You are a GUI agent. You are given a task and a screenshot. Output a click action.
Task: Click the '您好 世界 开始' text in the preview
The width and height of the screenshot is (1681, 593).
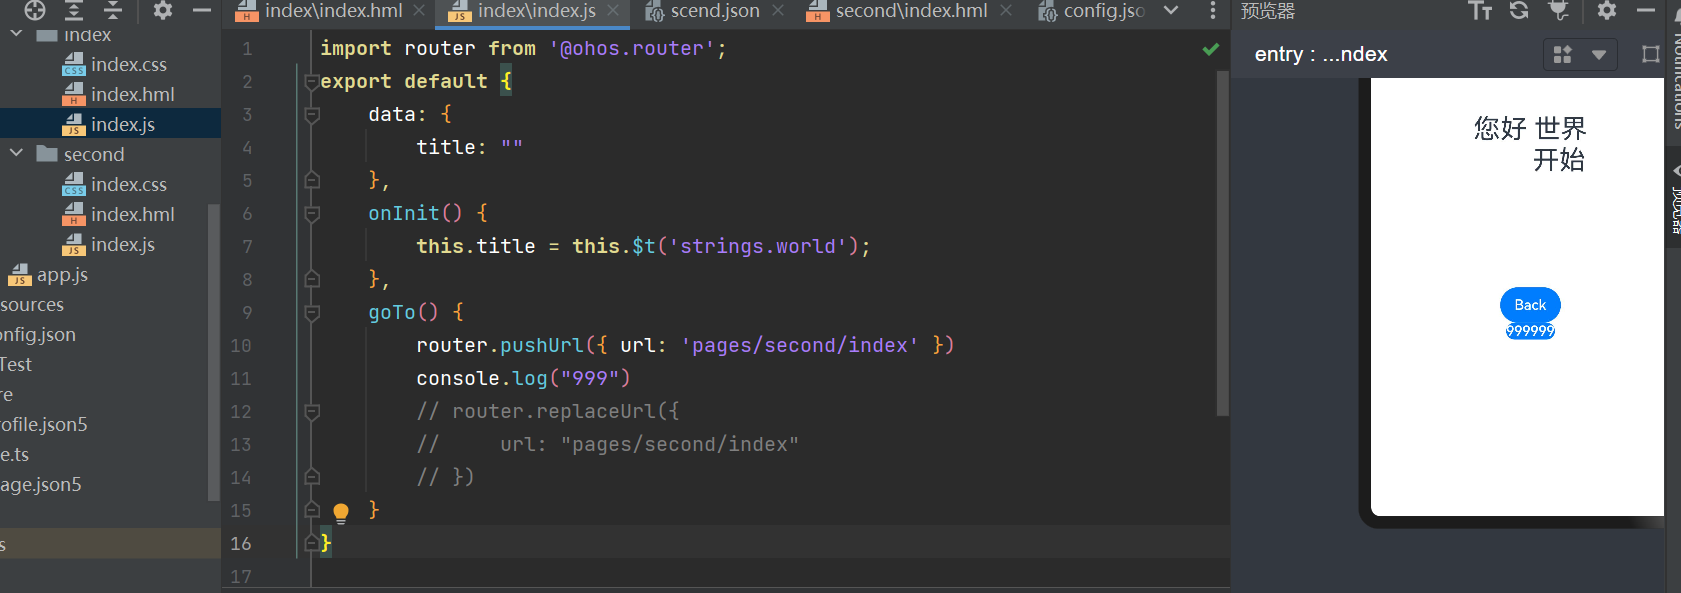(x=1529, y=144)
